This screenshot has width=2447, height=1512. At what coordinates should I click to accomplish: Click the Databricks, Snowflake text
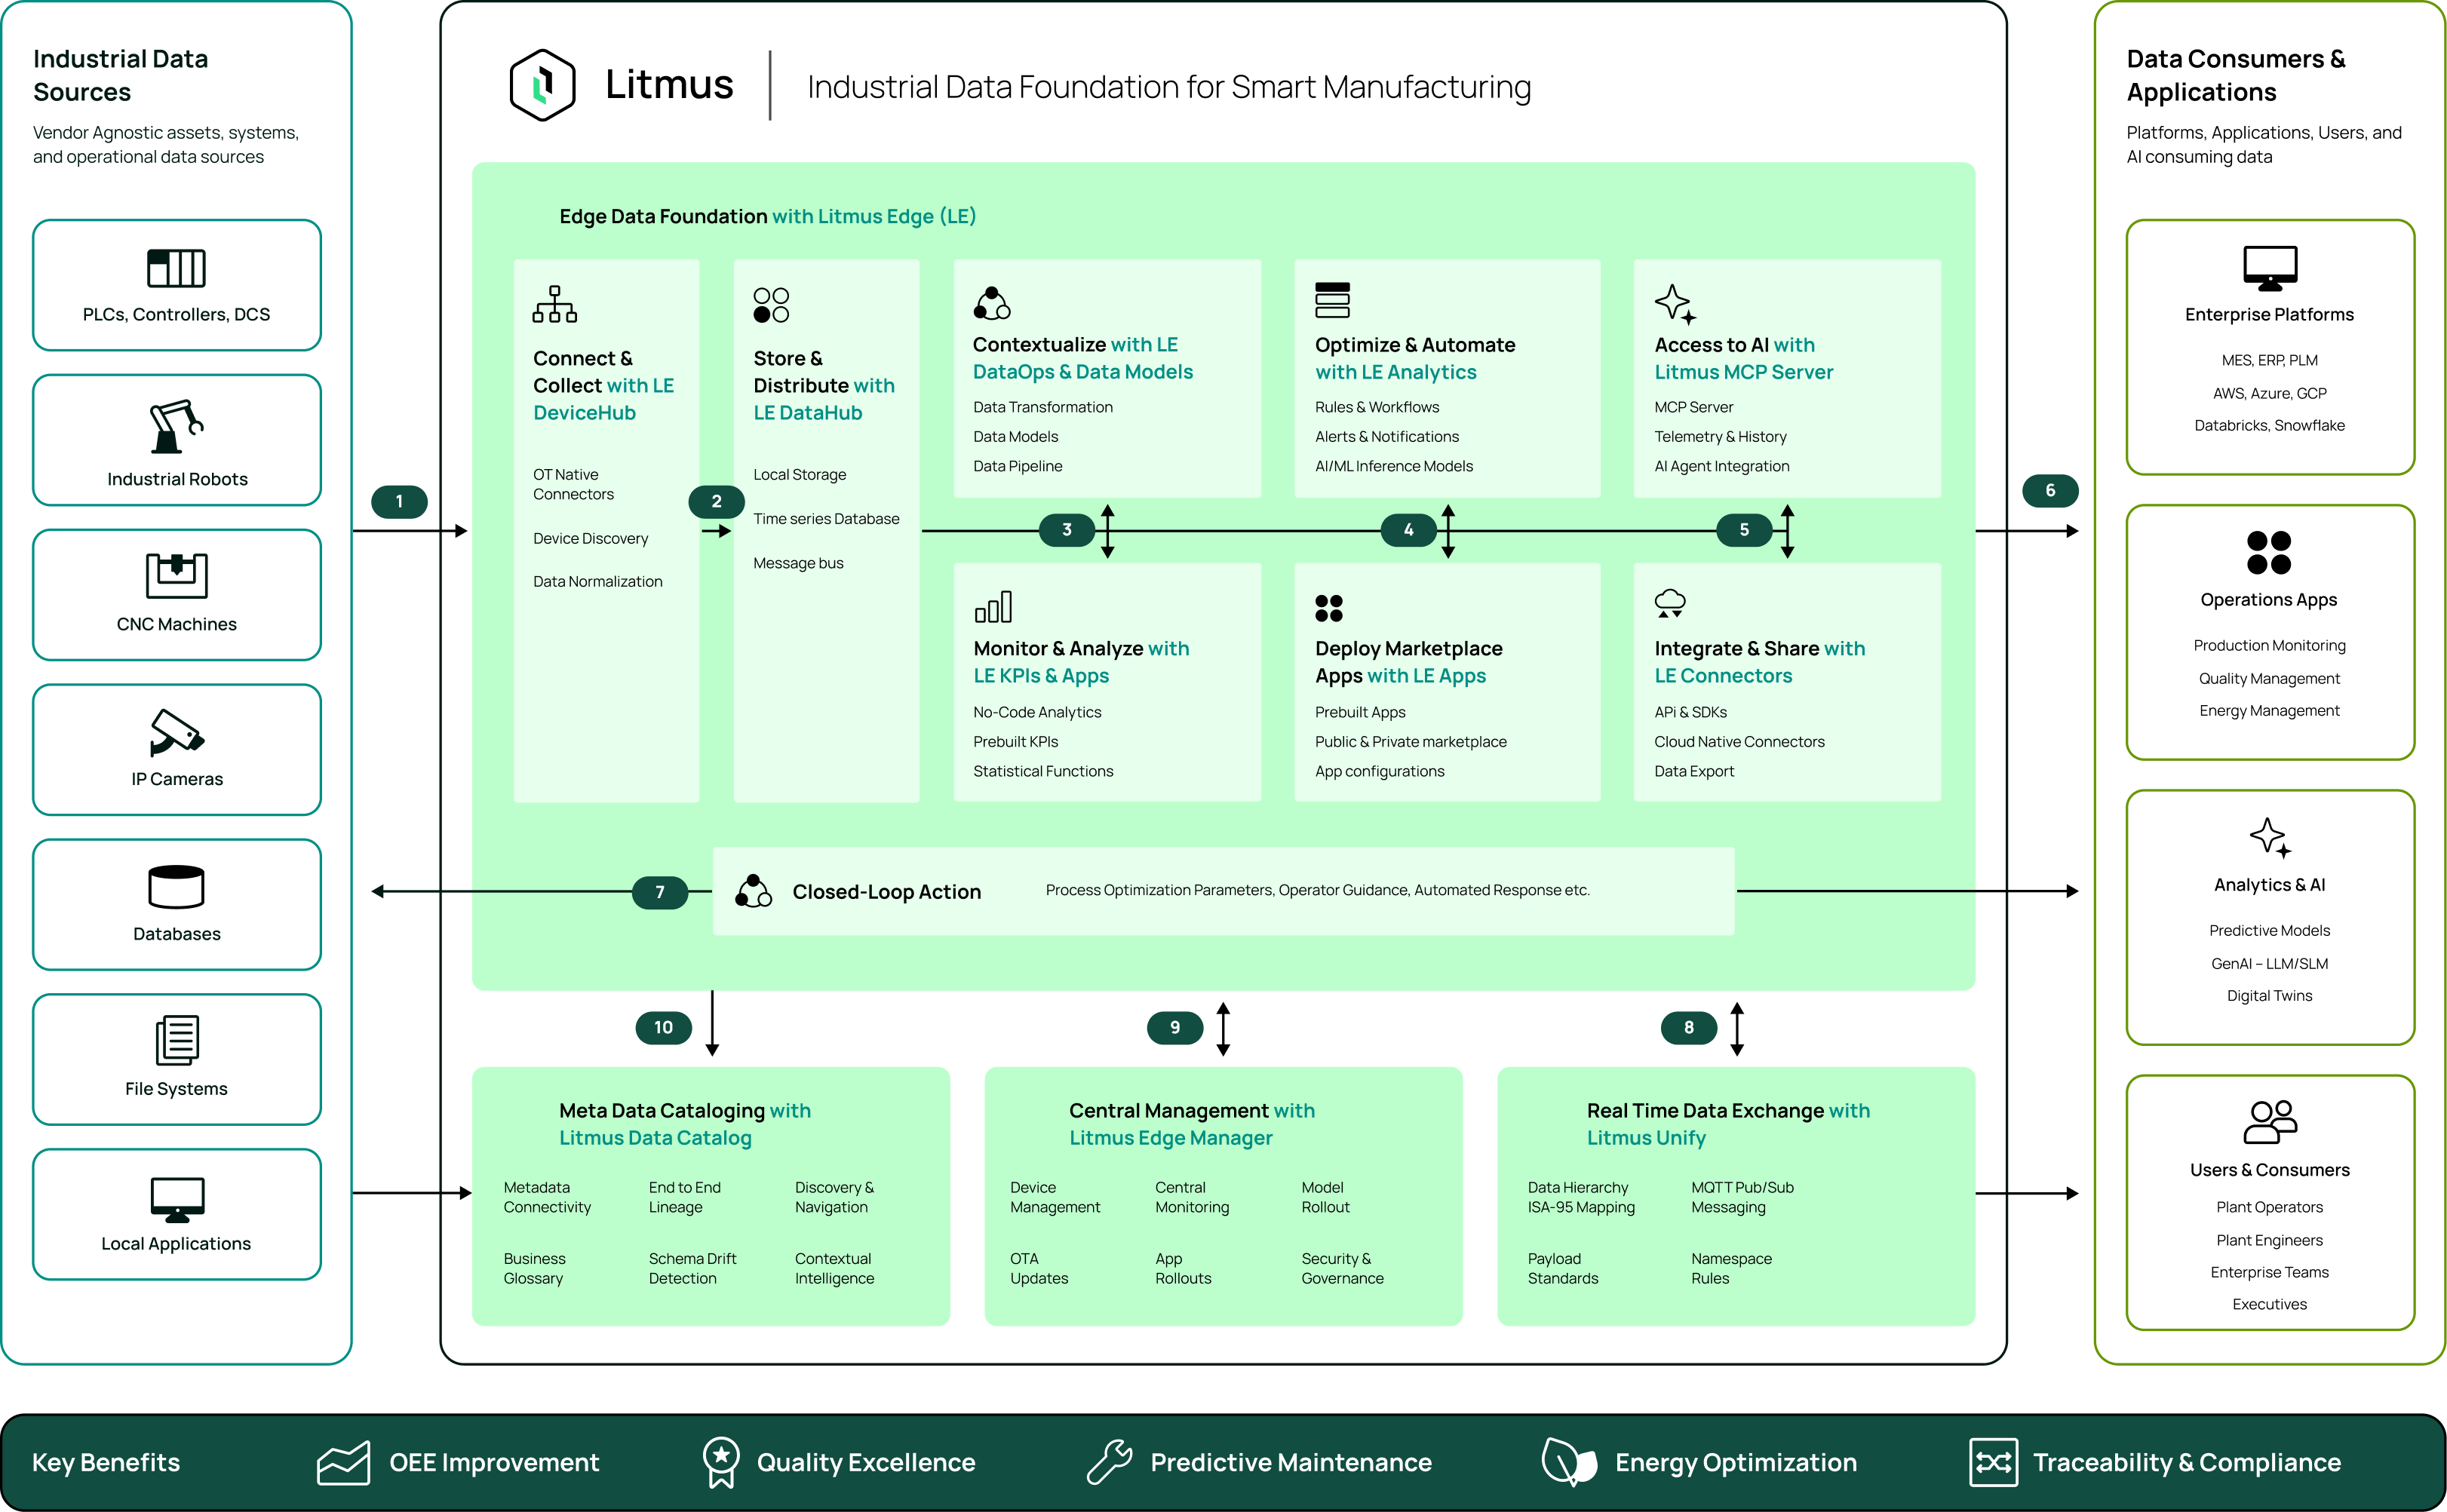point(2269,426)
